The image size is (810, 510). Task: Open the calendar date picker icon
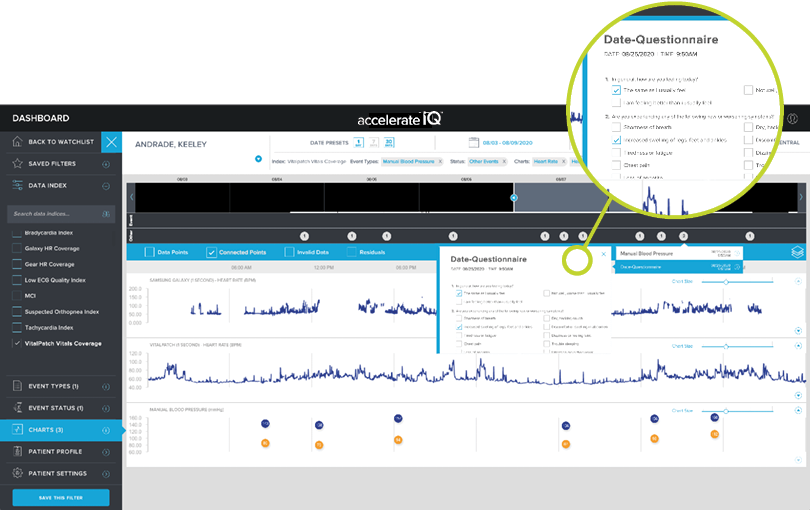pyautogui.click(x=474, y=142)
